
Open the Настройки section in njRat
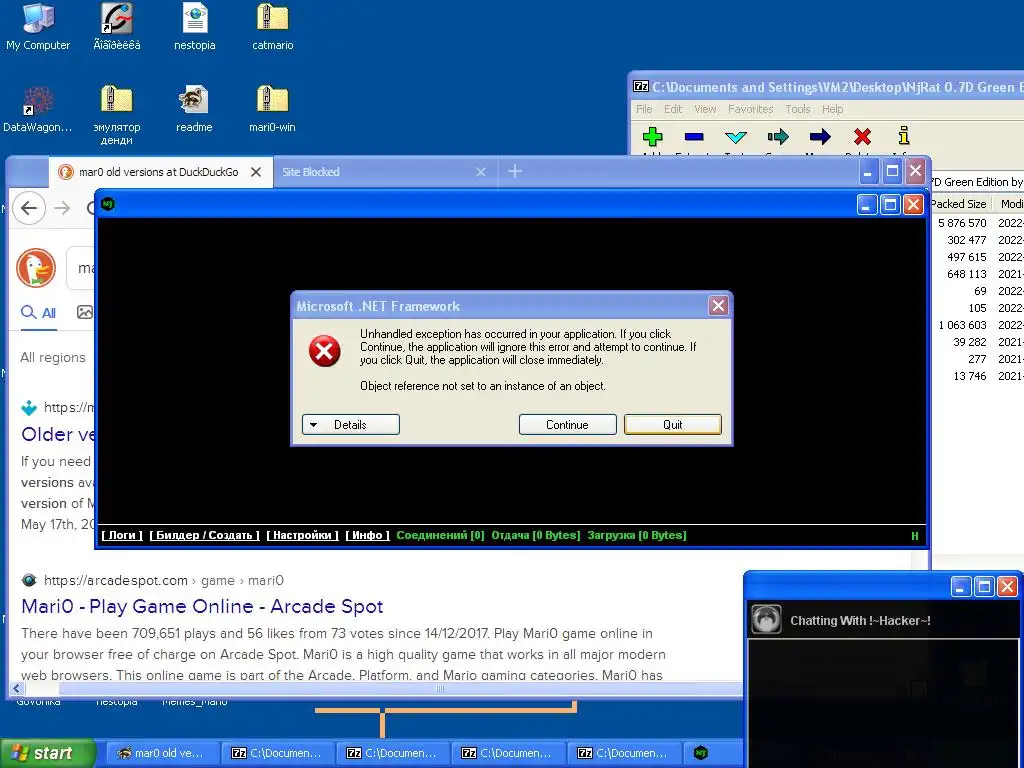pos(302,536)
